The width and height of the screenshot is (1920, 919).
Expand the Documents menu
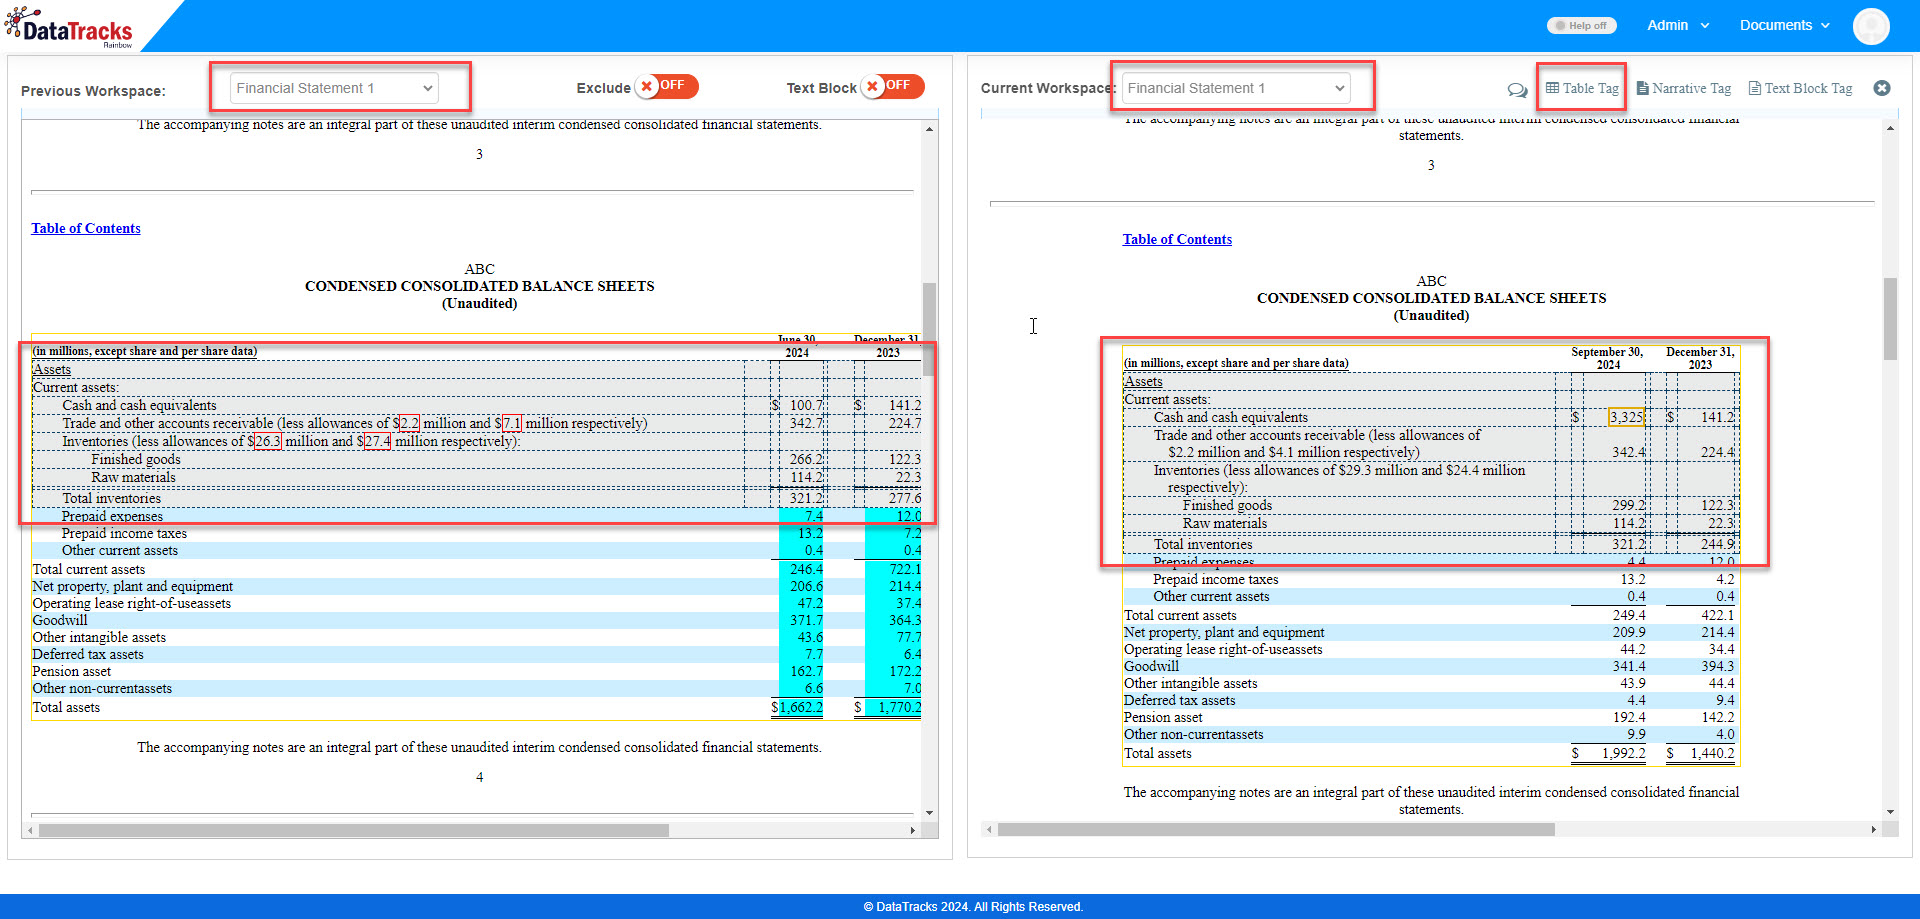coord(1785,25)
